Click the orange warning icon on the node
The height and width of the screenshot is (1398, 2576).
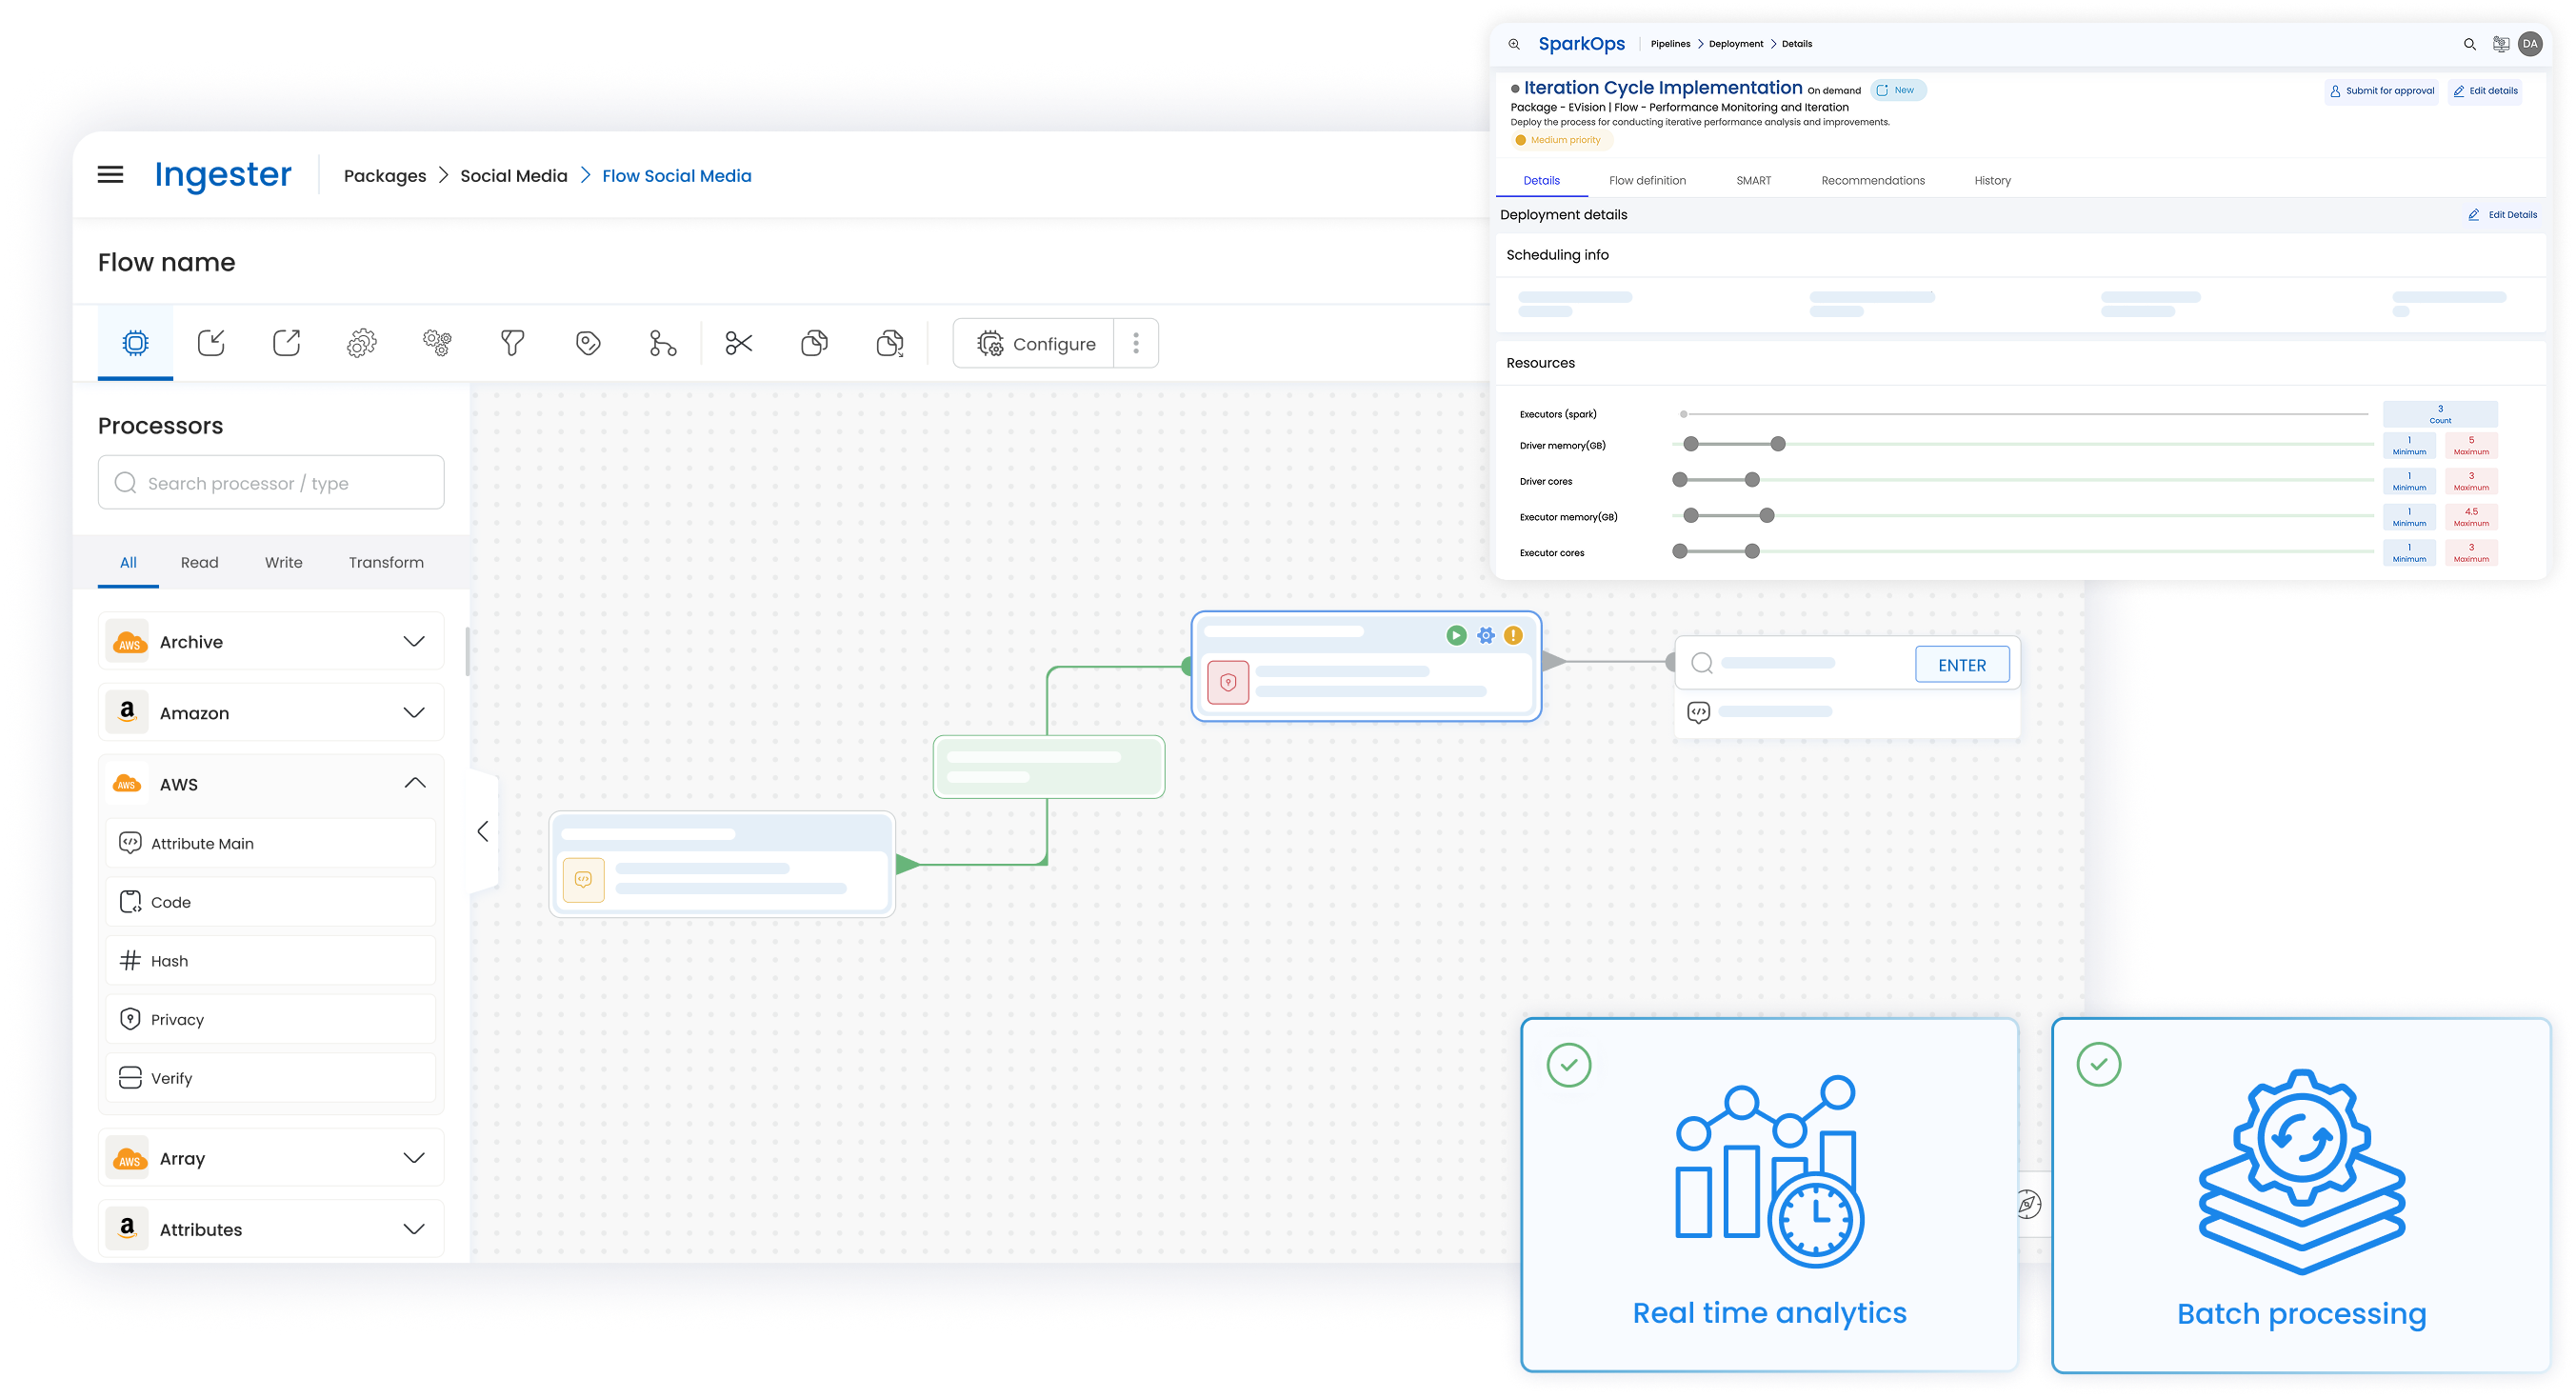click(1513, 635)
